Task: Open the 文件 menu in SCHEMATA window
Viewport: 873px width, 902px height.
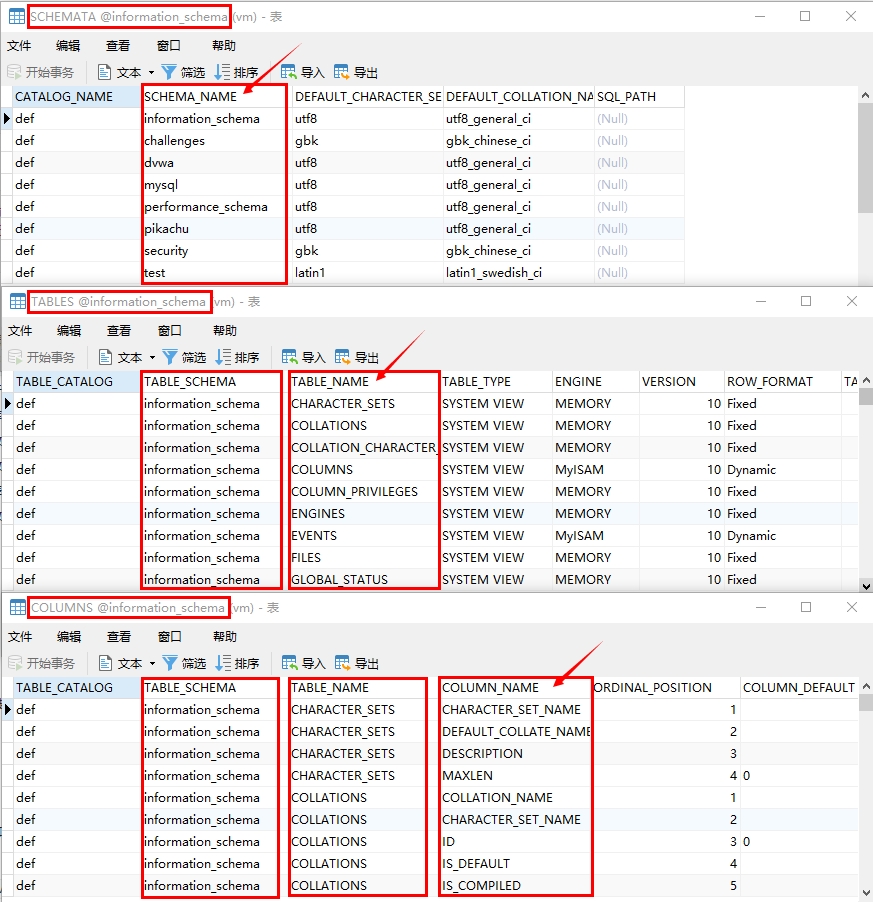Action: [19, 45]
